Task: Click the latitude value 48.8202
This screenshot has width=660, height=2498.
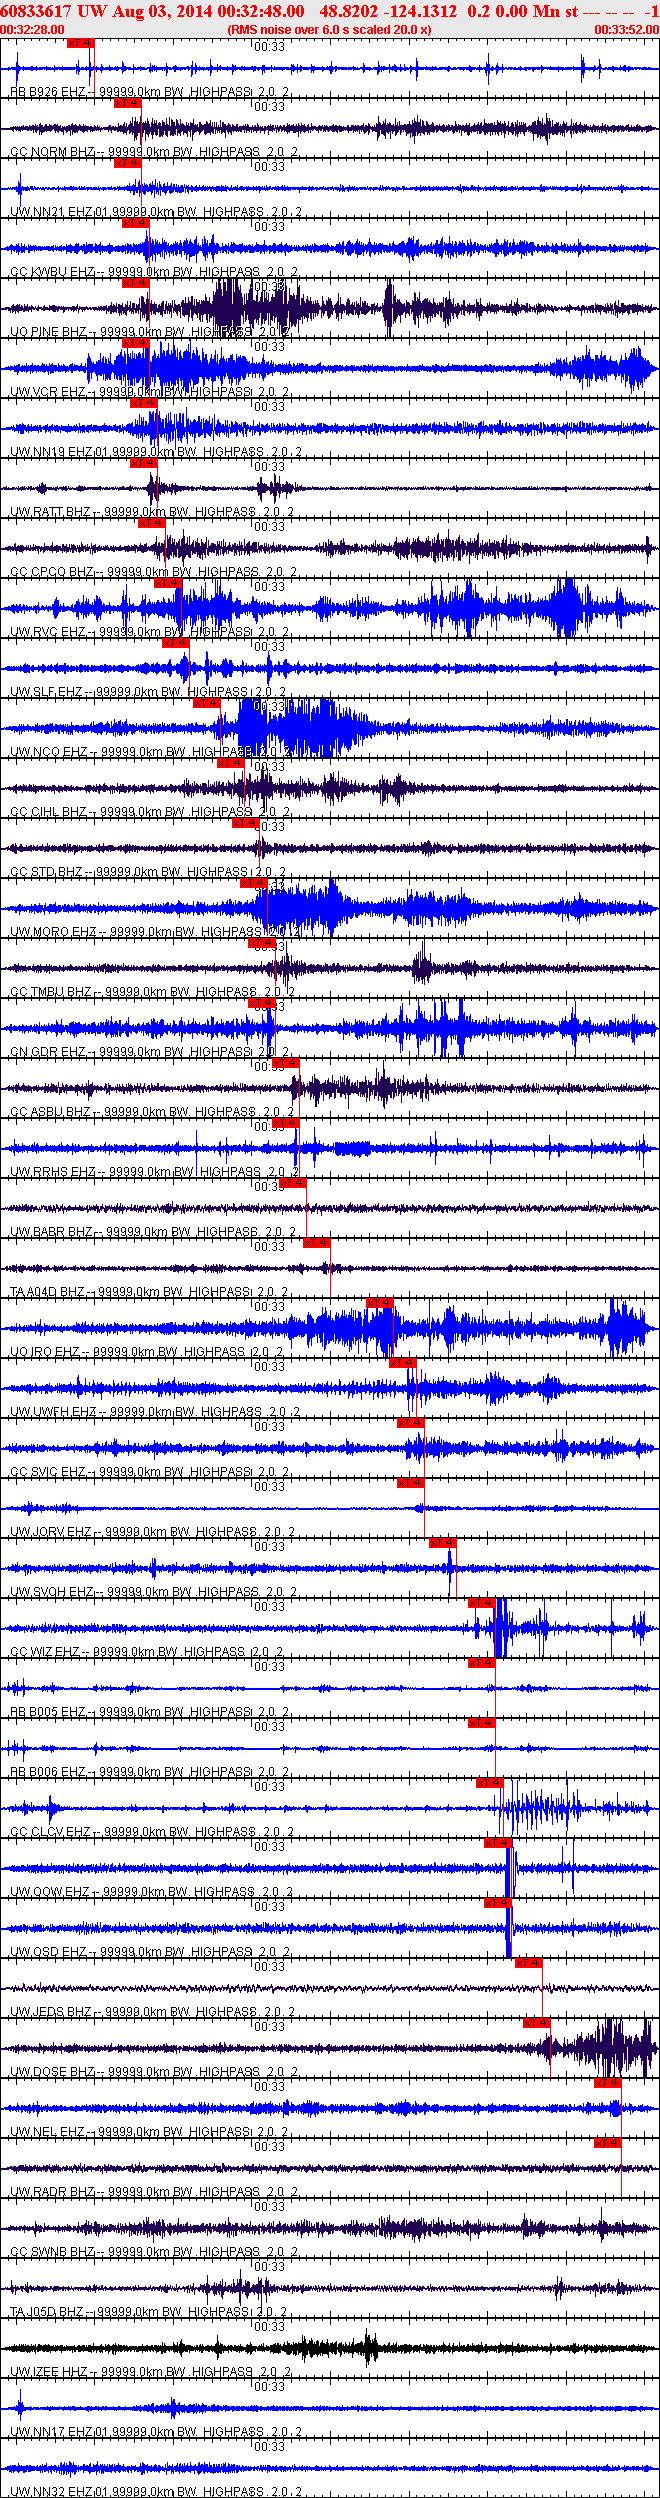Action: click(x=349, y=11)
